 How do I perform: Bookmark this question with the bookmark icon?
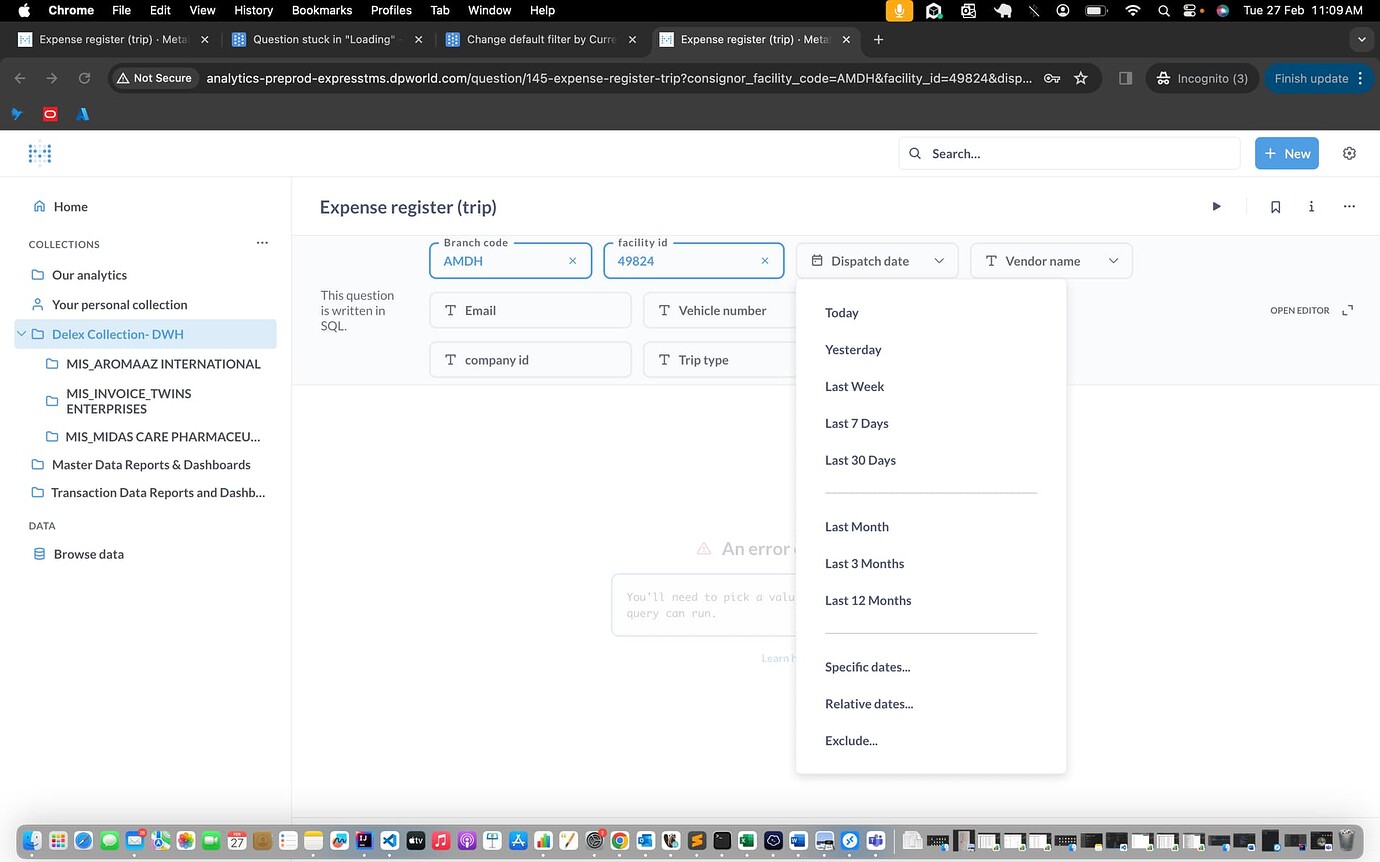pyautogui.click(x=1276, y=207)
